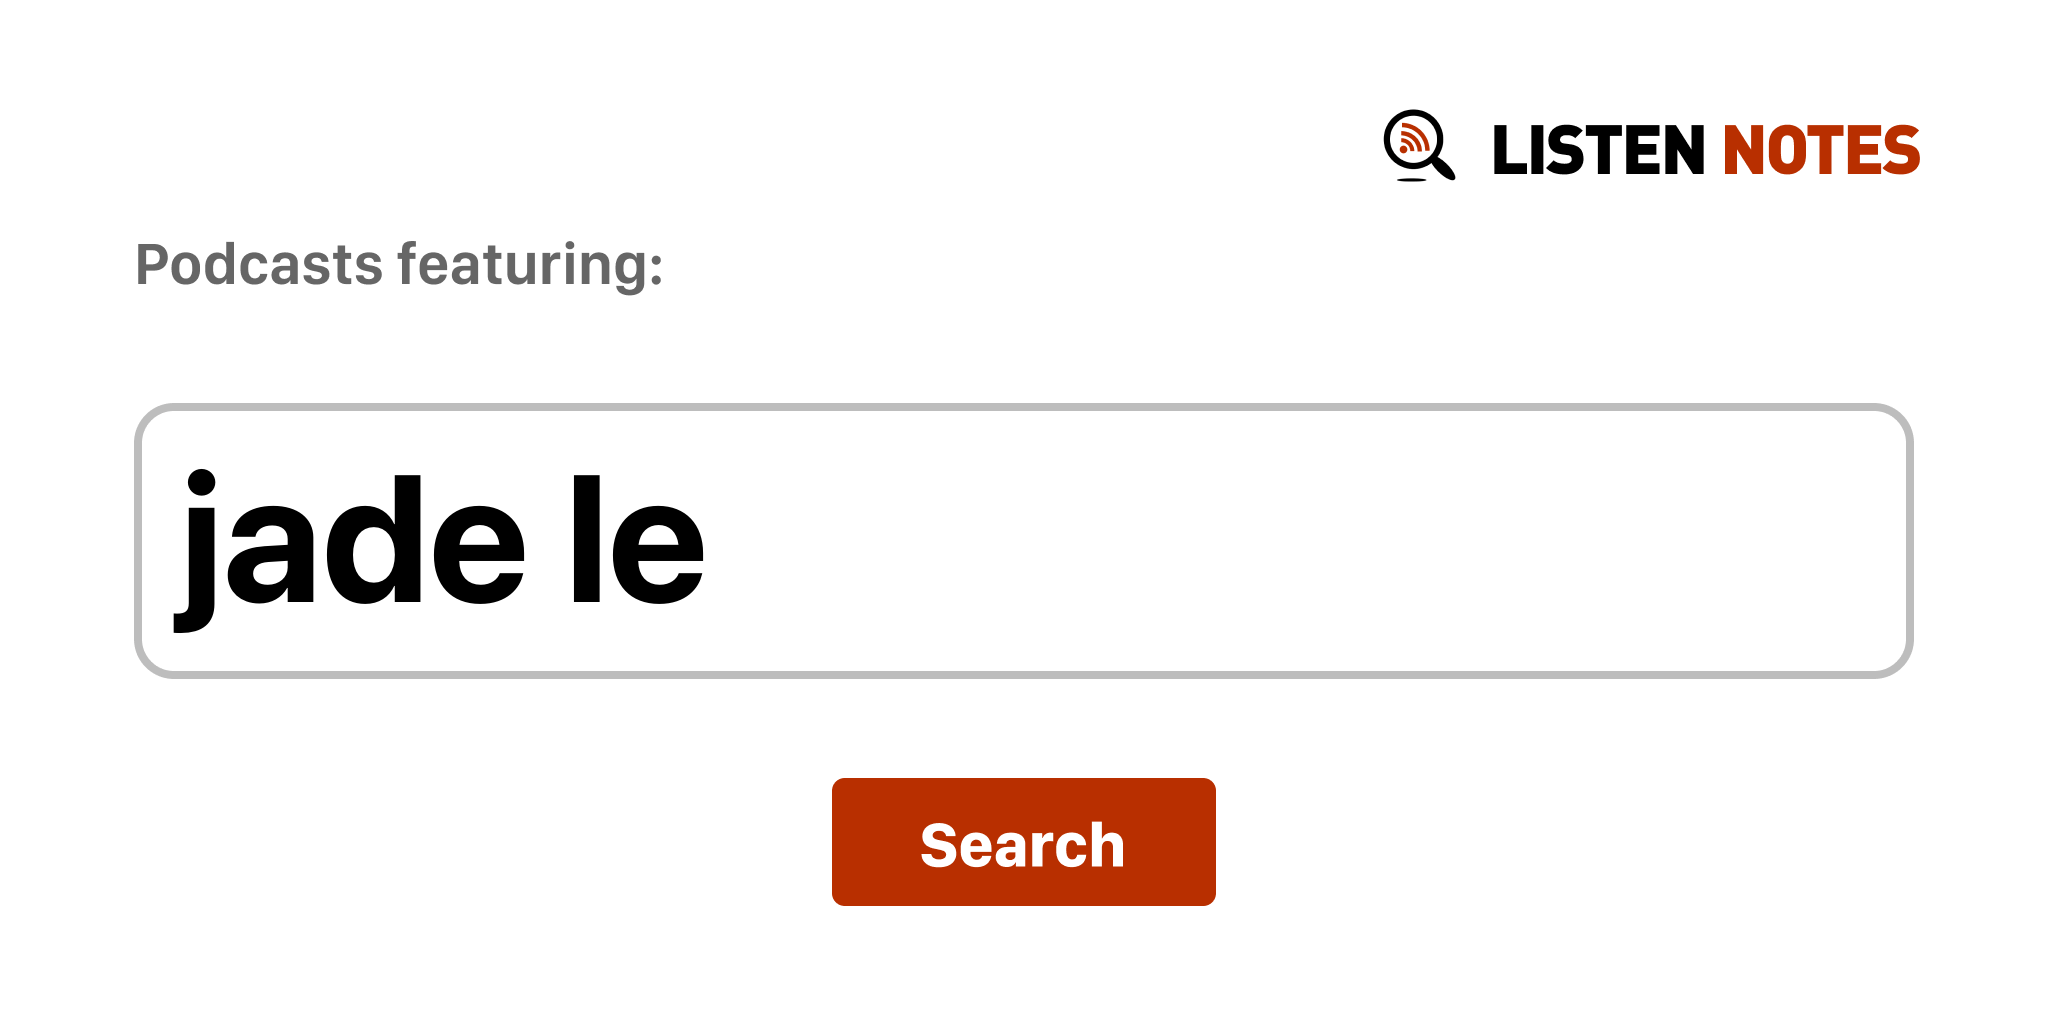The height and width of the screenshot is (1024, 2048).
Task: Click the Listen Notes magnifying glass logo icon
Action: [1419, 146]
